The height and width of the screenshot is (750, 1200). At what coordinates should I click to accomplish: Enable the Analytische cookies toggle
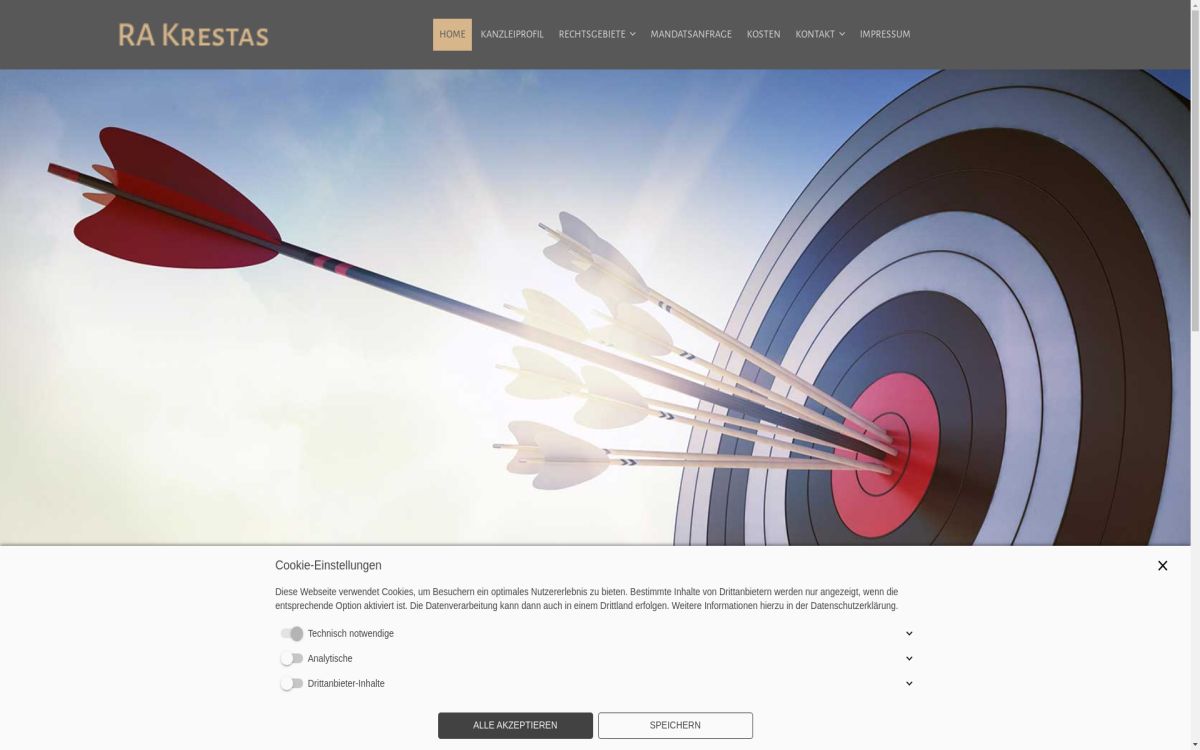293,658
